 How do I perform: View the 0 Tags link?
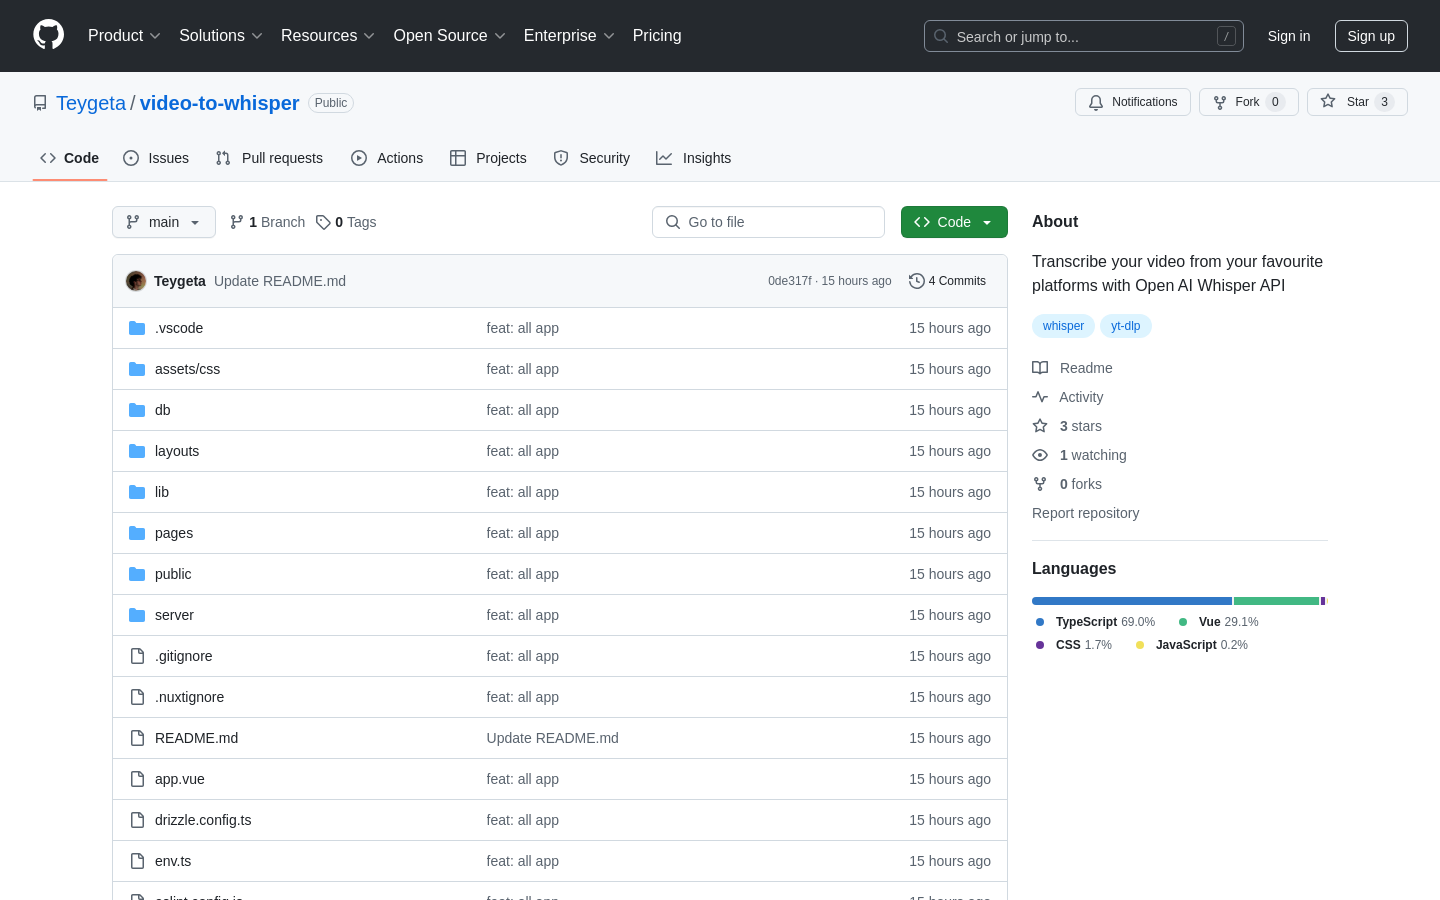(346, 222)
